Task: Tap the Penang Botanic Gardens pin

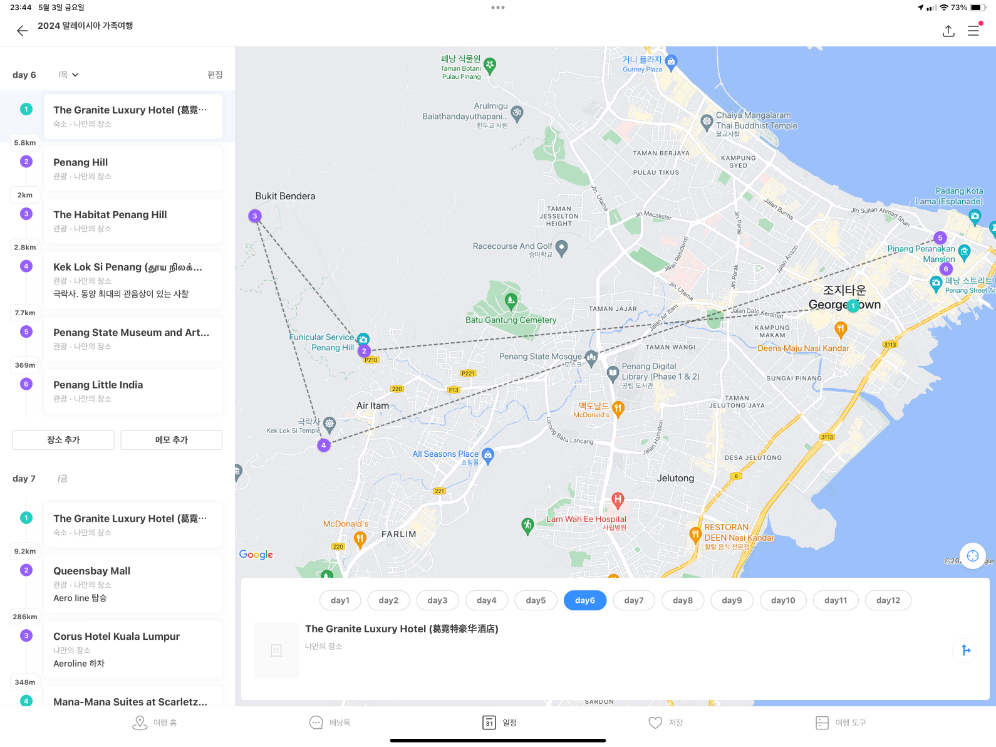Action: (490, 65)
